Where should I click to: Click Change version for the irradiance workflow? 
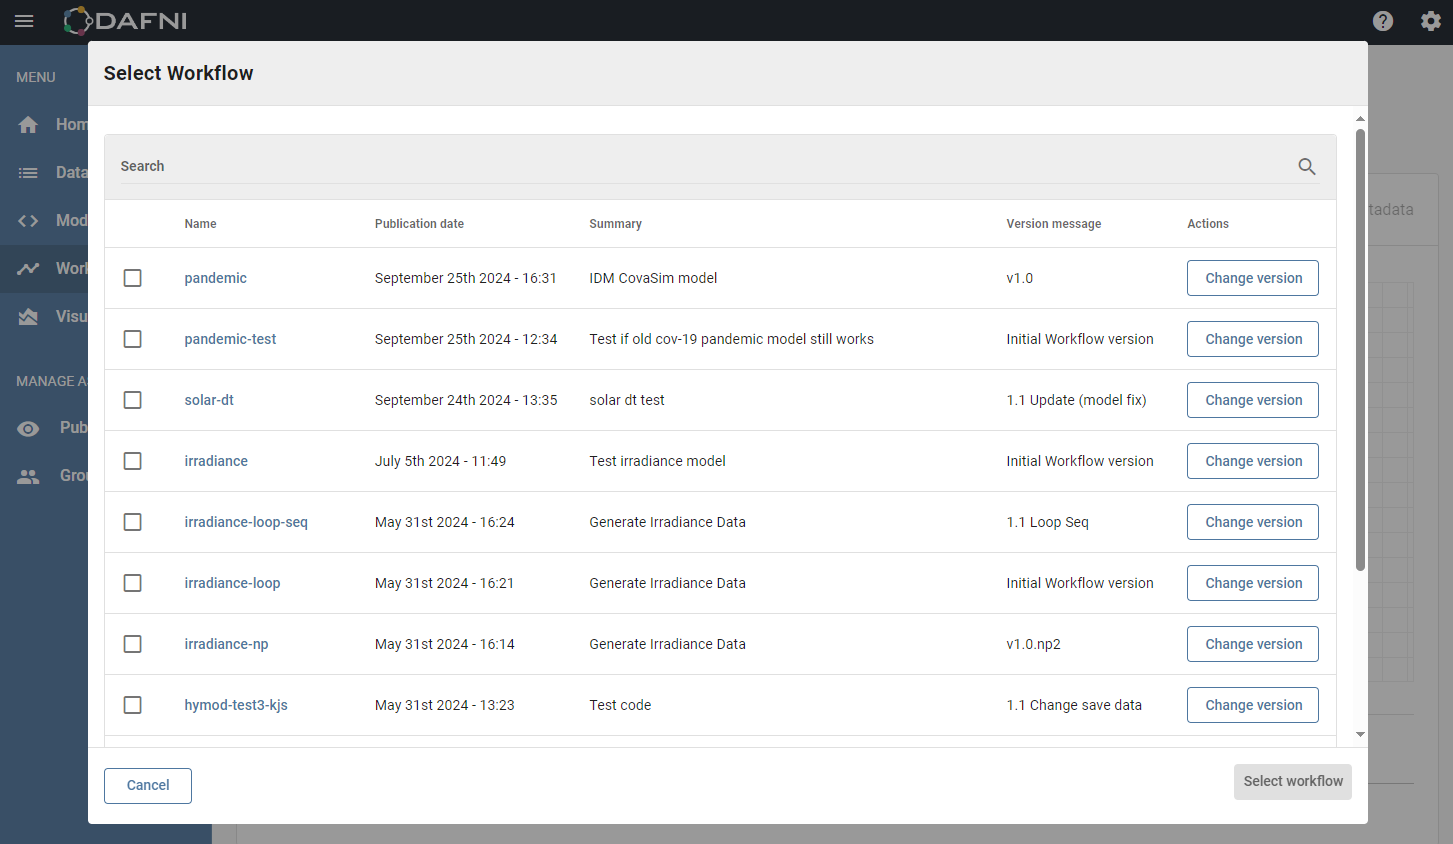point(1252,460)
